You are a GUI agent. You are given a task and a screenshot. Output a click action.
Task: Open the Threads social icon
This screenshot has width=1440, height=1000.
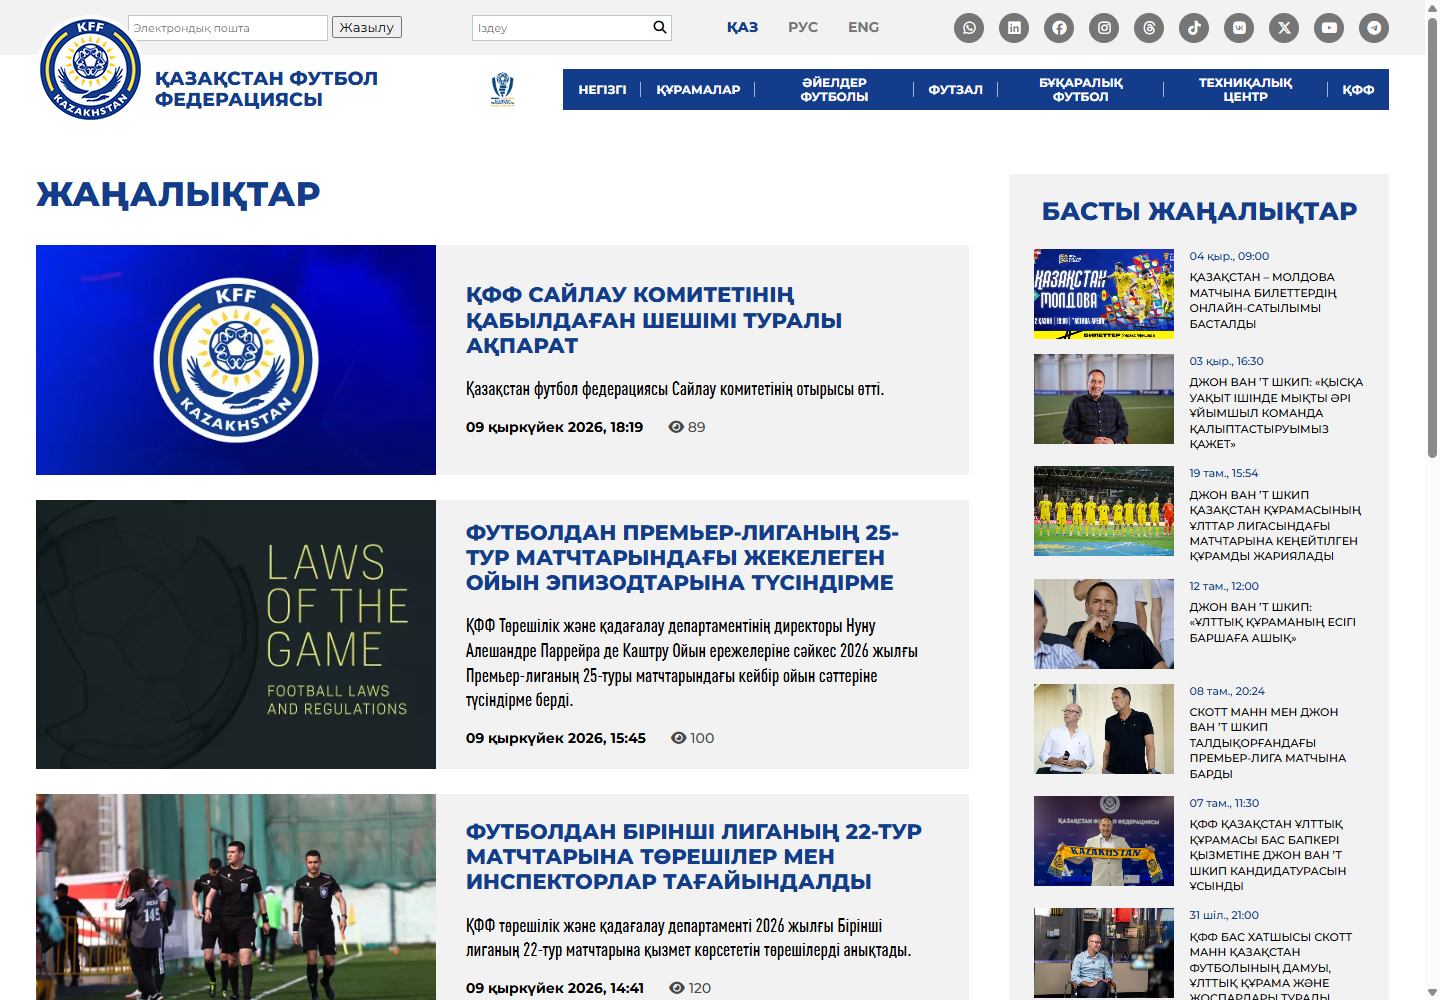[x=1149, y=28]
